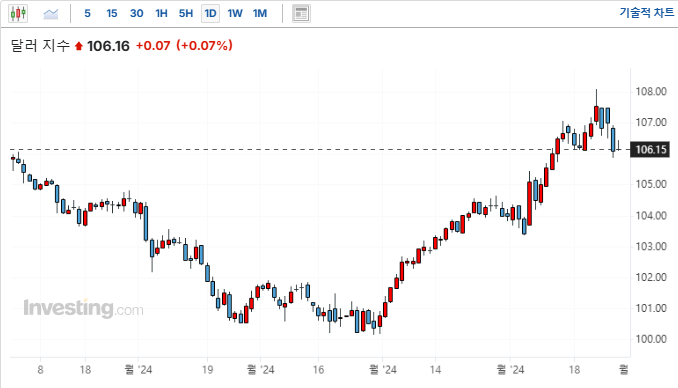
Task: Click the date label 8
Action: (x=40, y=370)
